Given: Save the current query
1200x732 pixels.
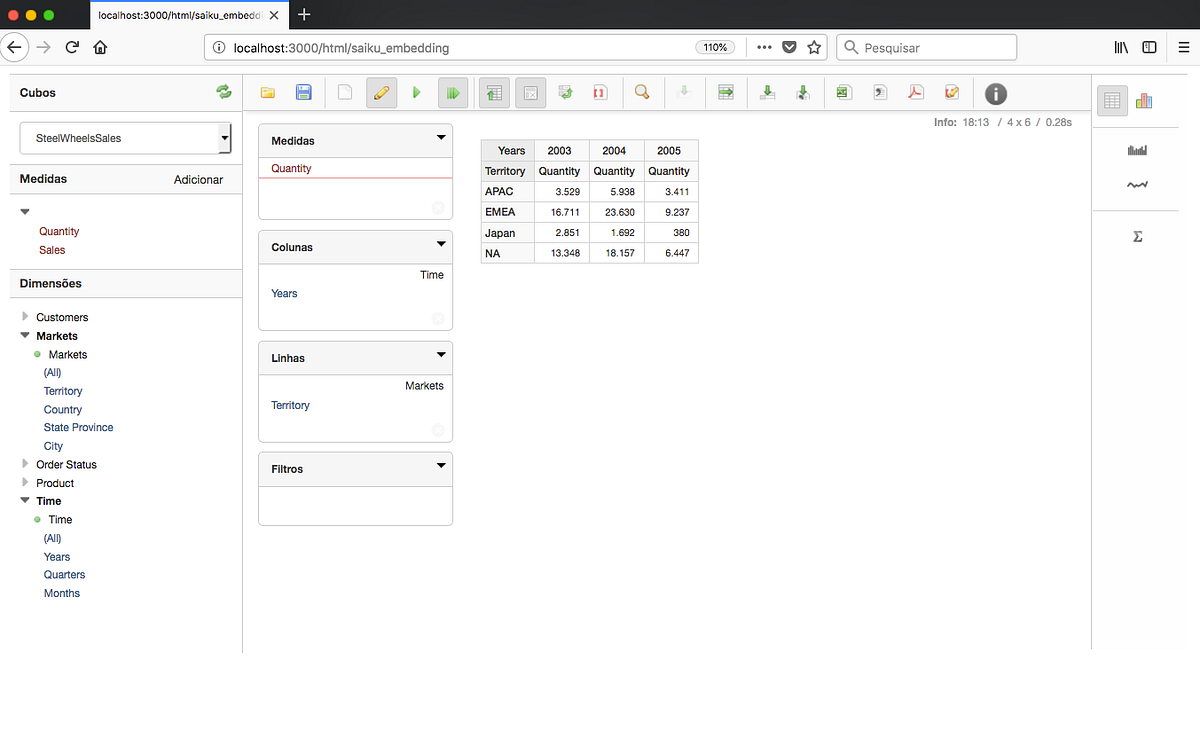Looking at the screenshot, I should [x=303, y=91].
